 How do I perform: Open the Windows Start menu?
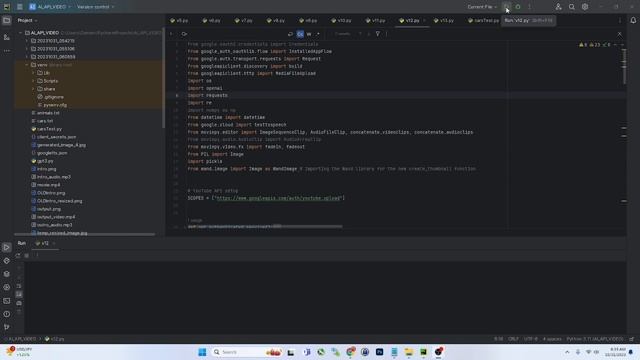(202, 352)
